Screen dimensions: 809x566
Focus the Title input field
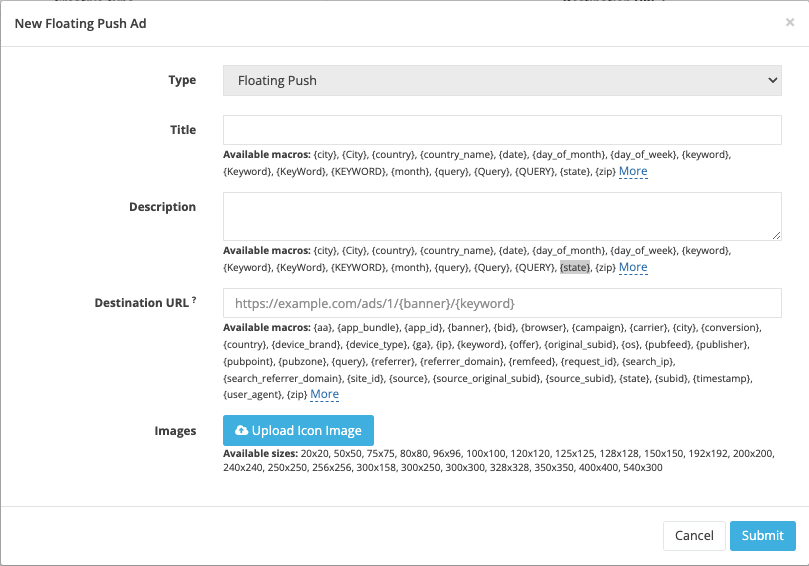[502, 130]
